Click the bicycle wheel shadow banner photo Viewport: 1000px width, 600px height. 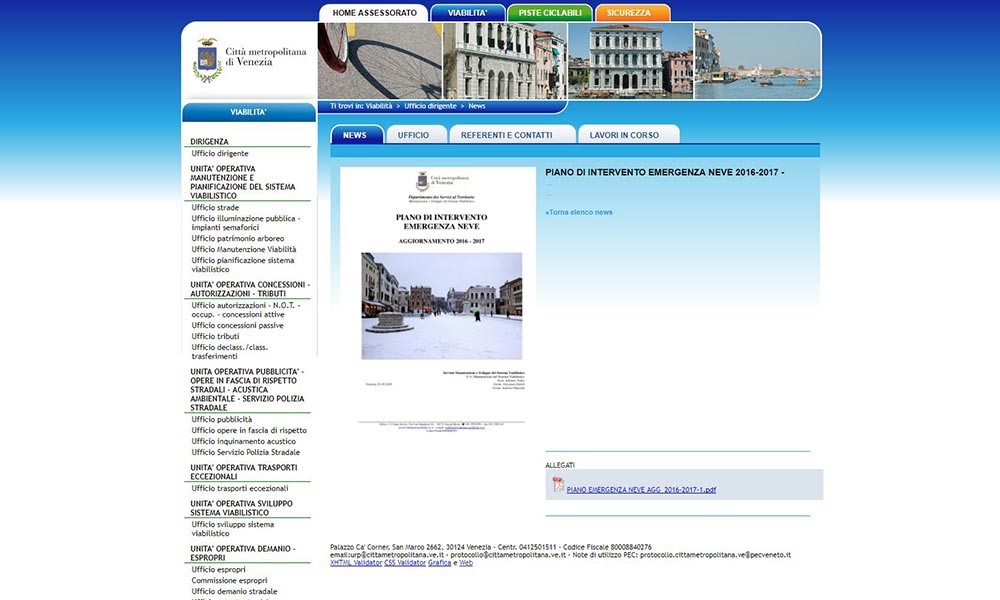coord(379,61)
